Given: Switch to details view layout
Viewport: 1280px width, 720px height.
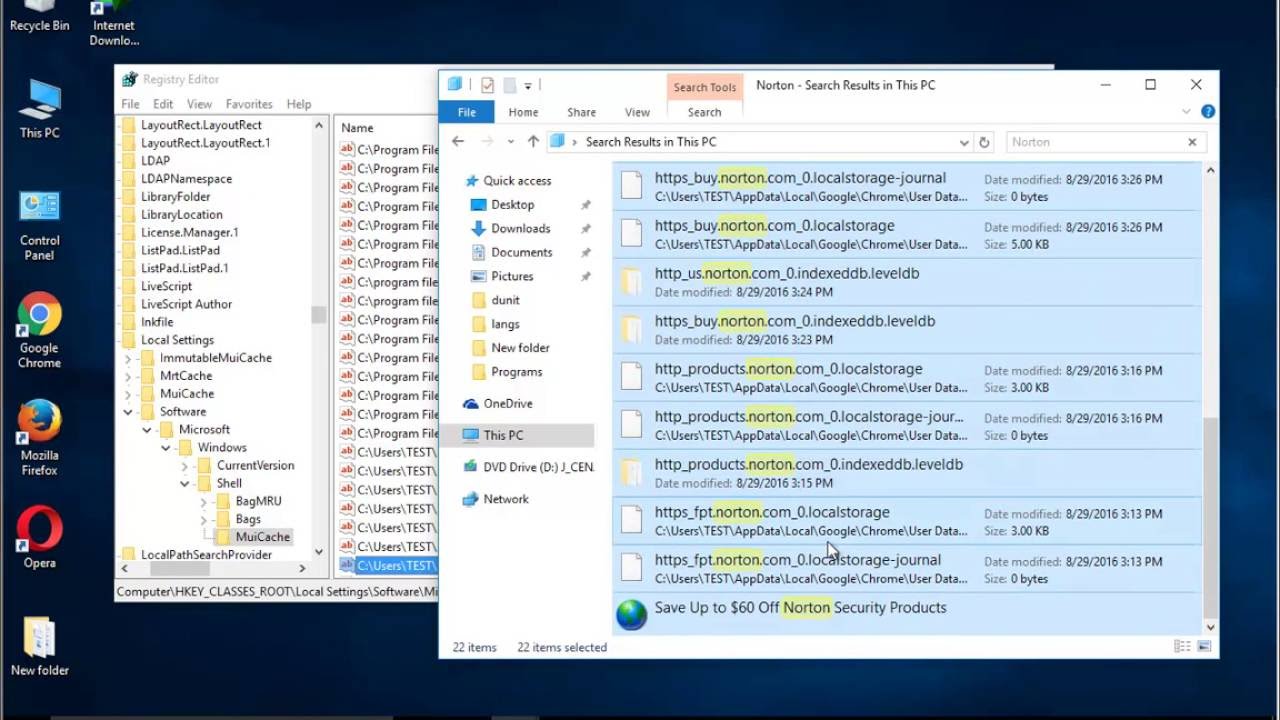Looking at the screenshot, I should coord(1183,647).
